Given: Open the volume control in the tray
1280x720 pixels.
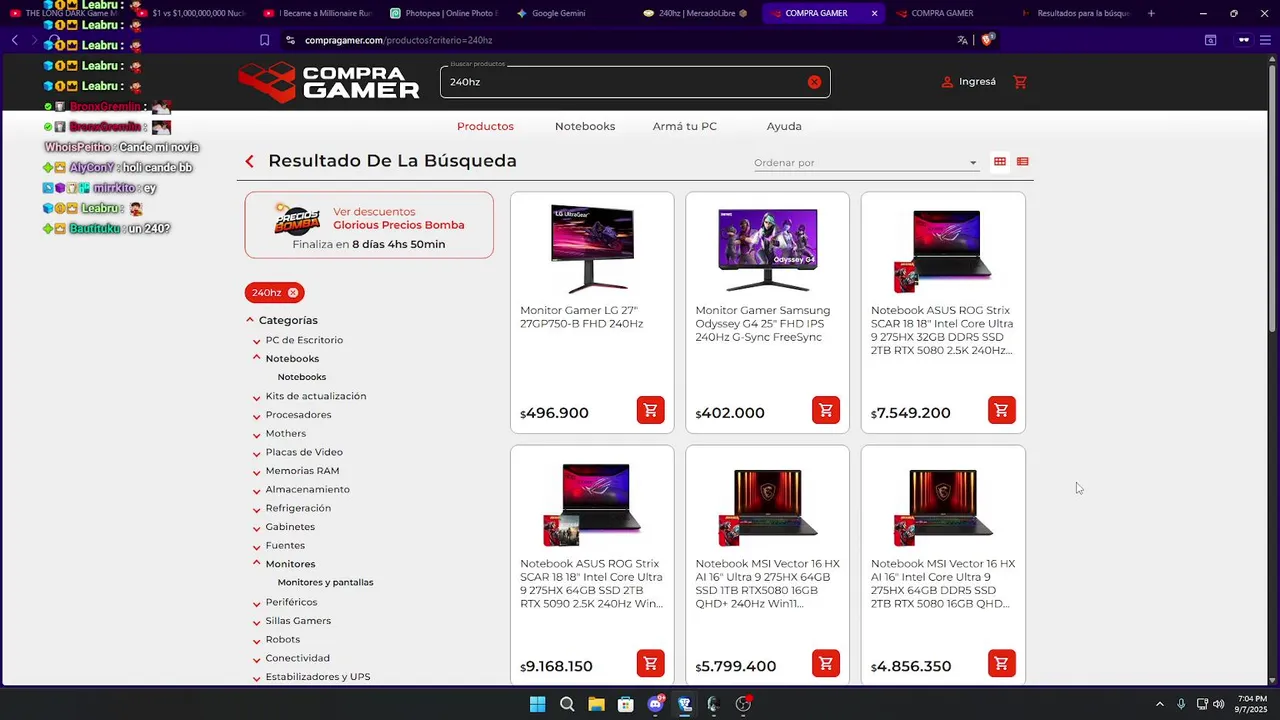Looking at the screenshot, I should pyautogui.click(x=1218, y=704).
